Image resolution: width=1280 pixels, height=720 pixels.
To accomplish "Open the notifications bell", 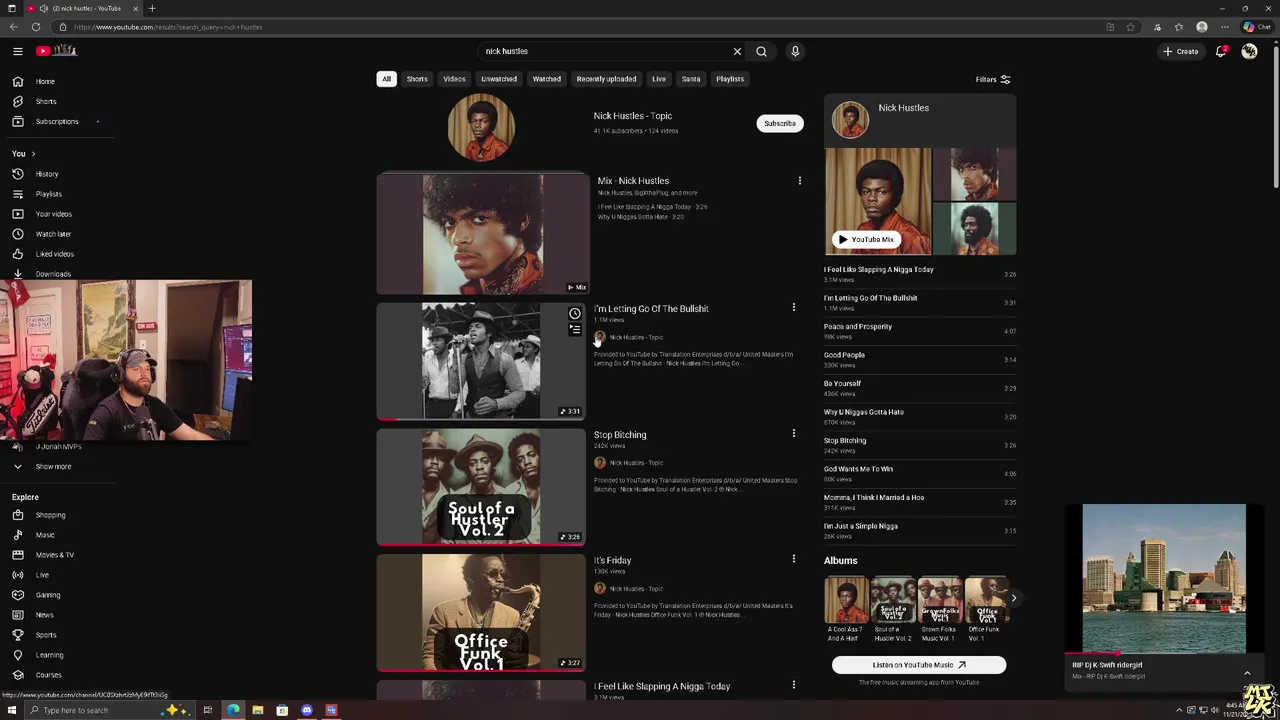I will 1221,51.
